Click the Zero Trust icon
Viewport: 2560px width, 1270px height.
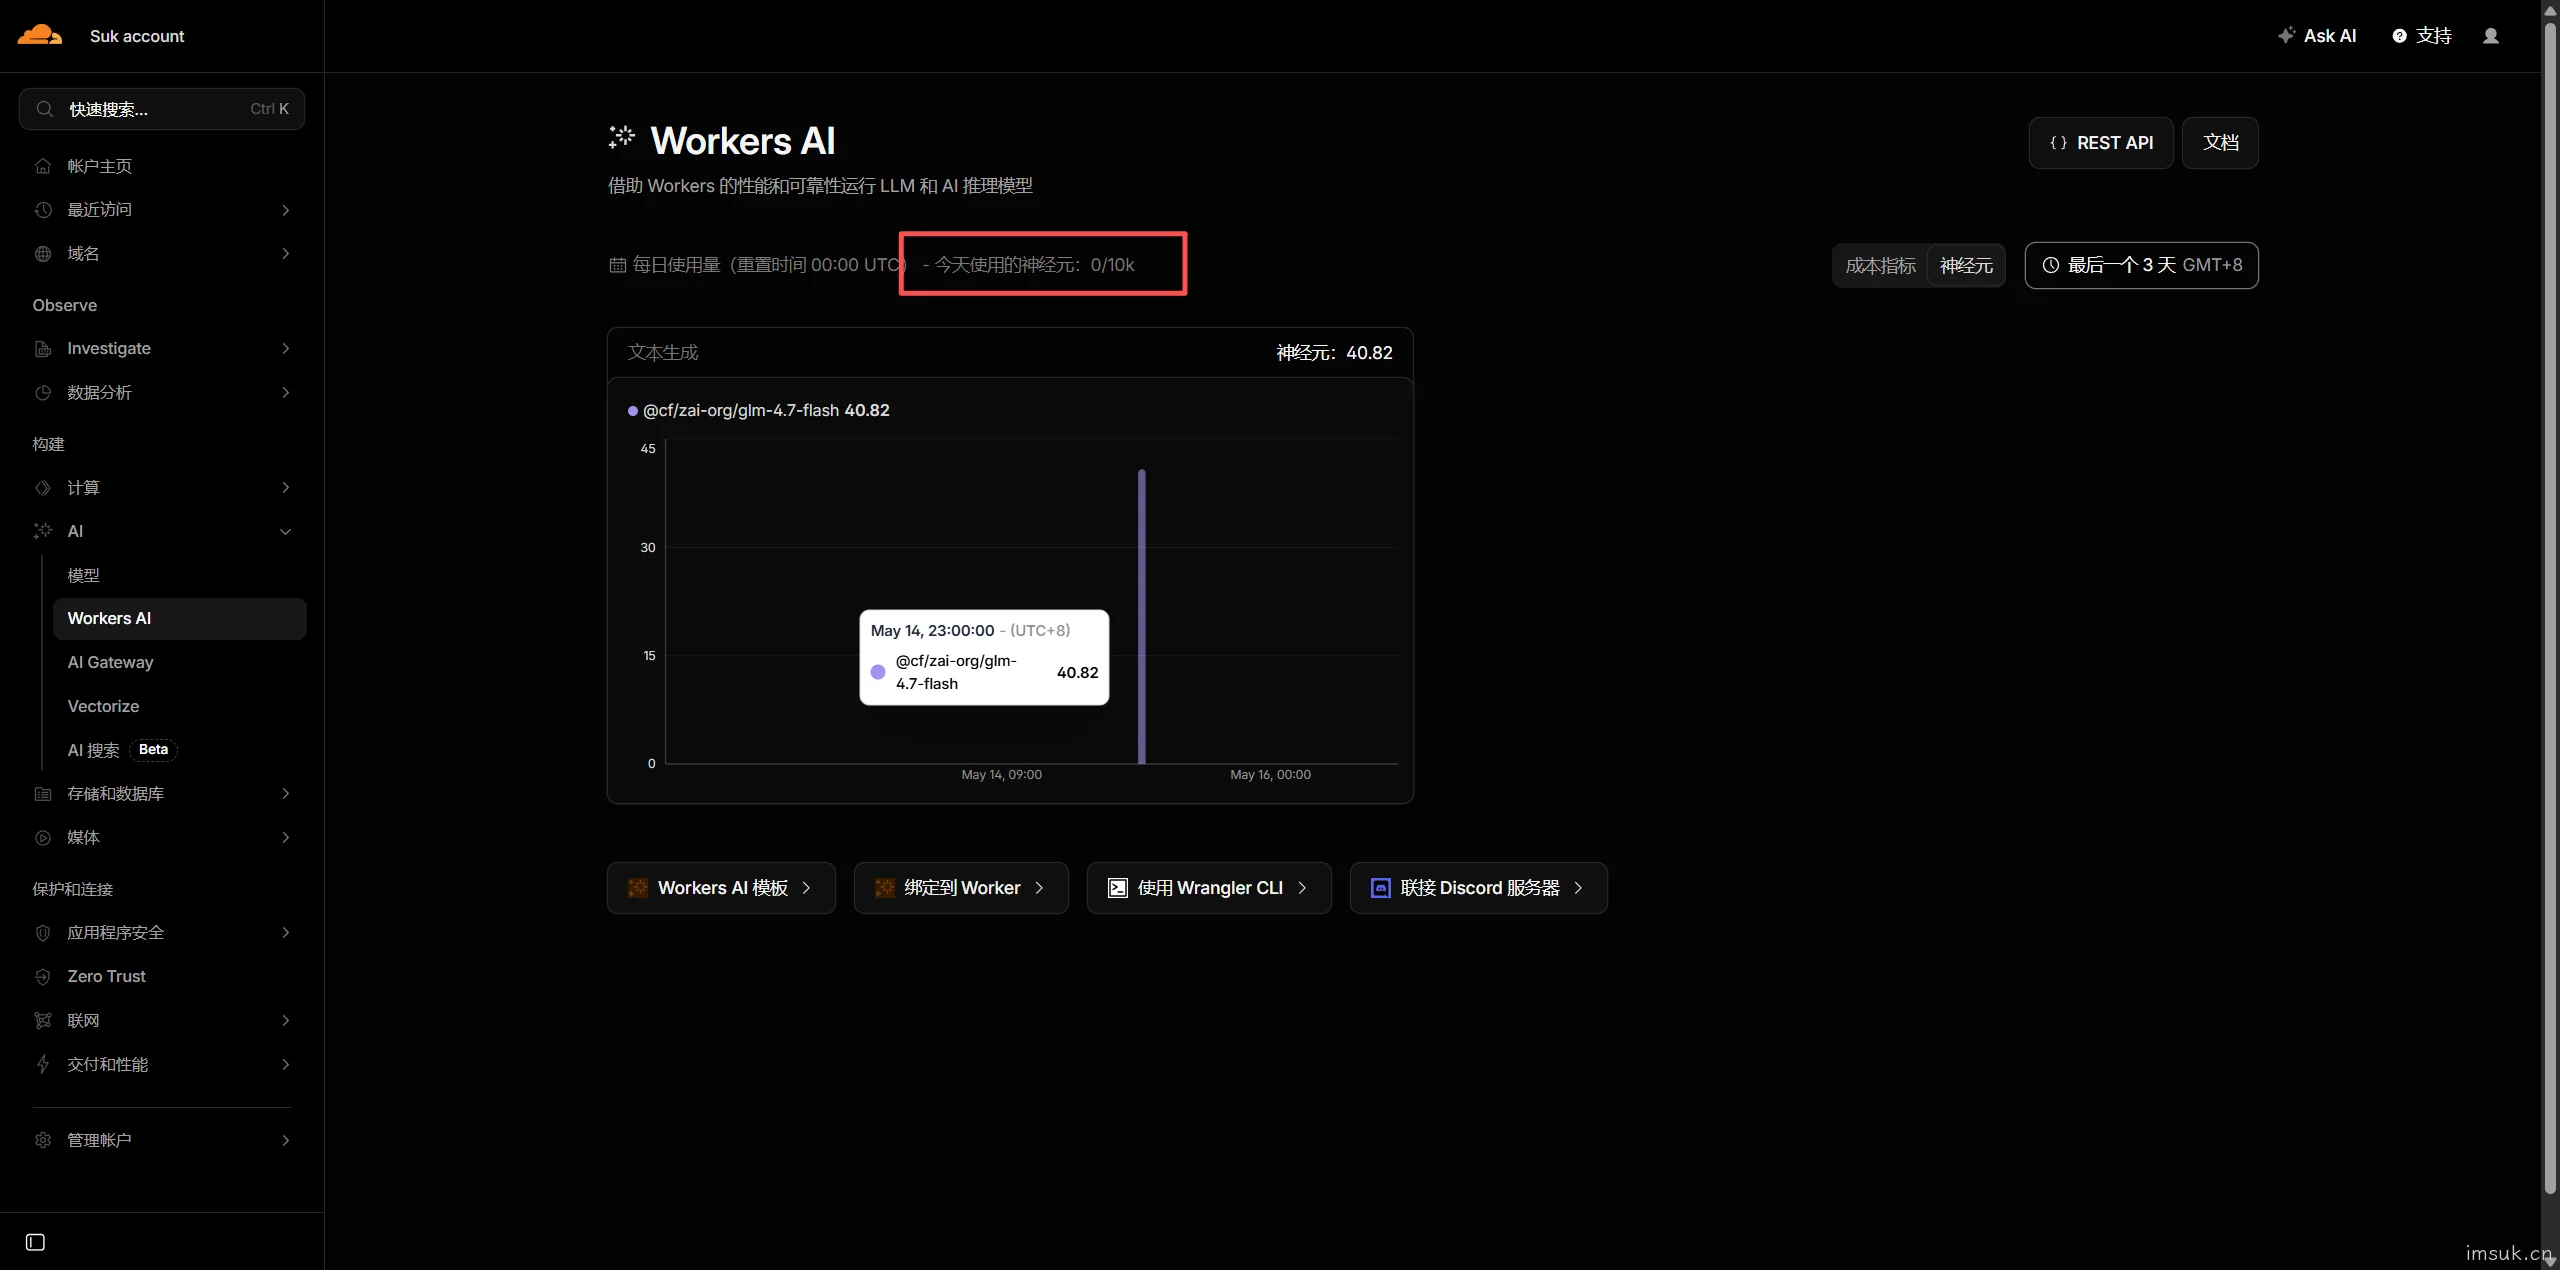43,977
